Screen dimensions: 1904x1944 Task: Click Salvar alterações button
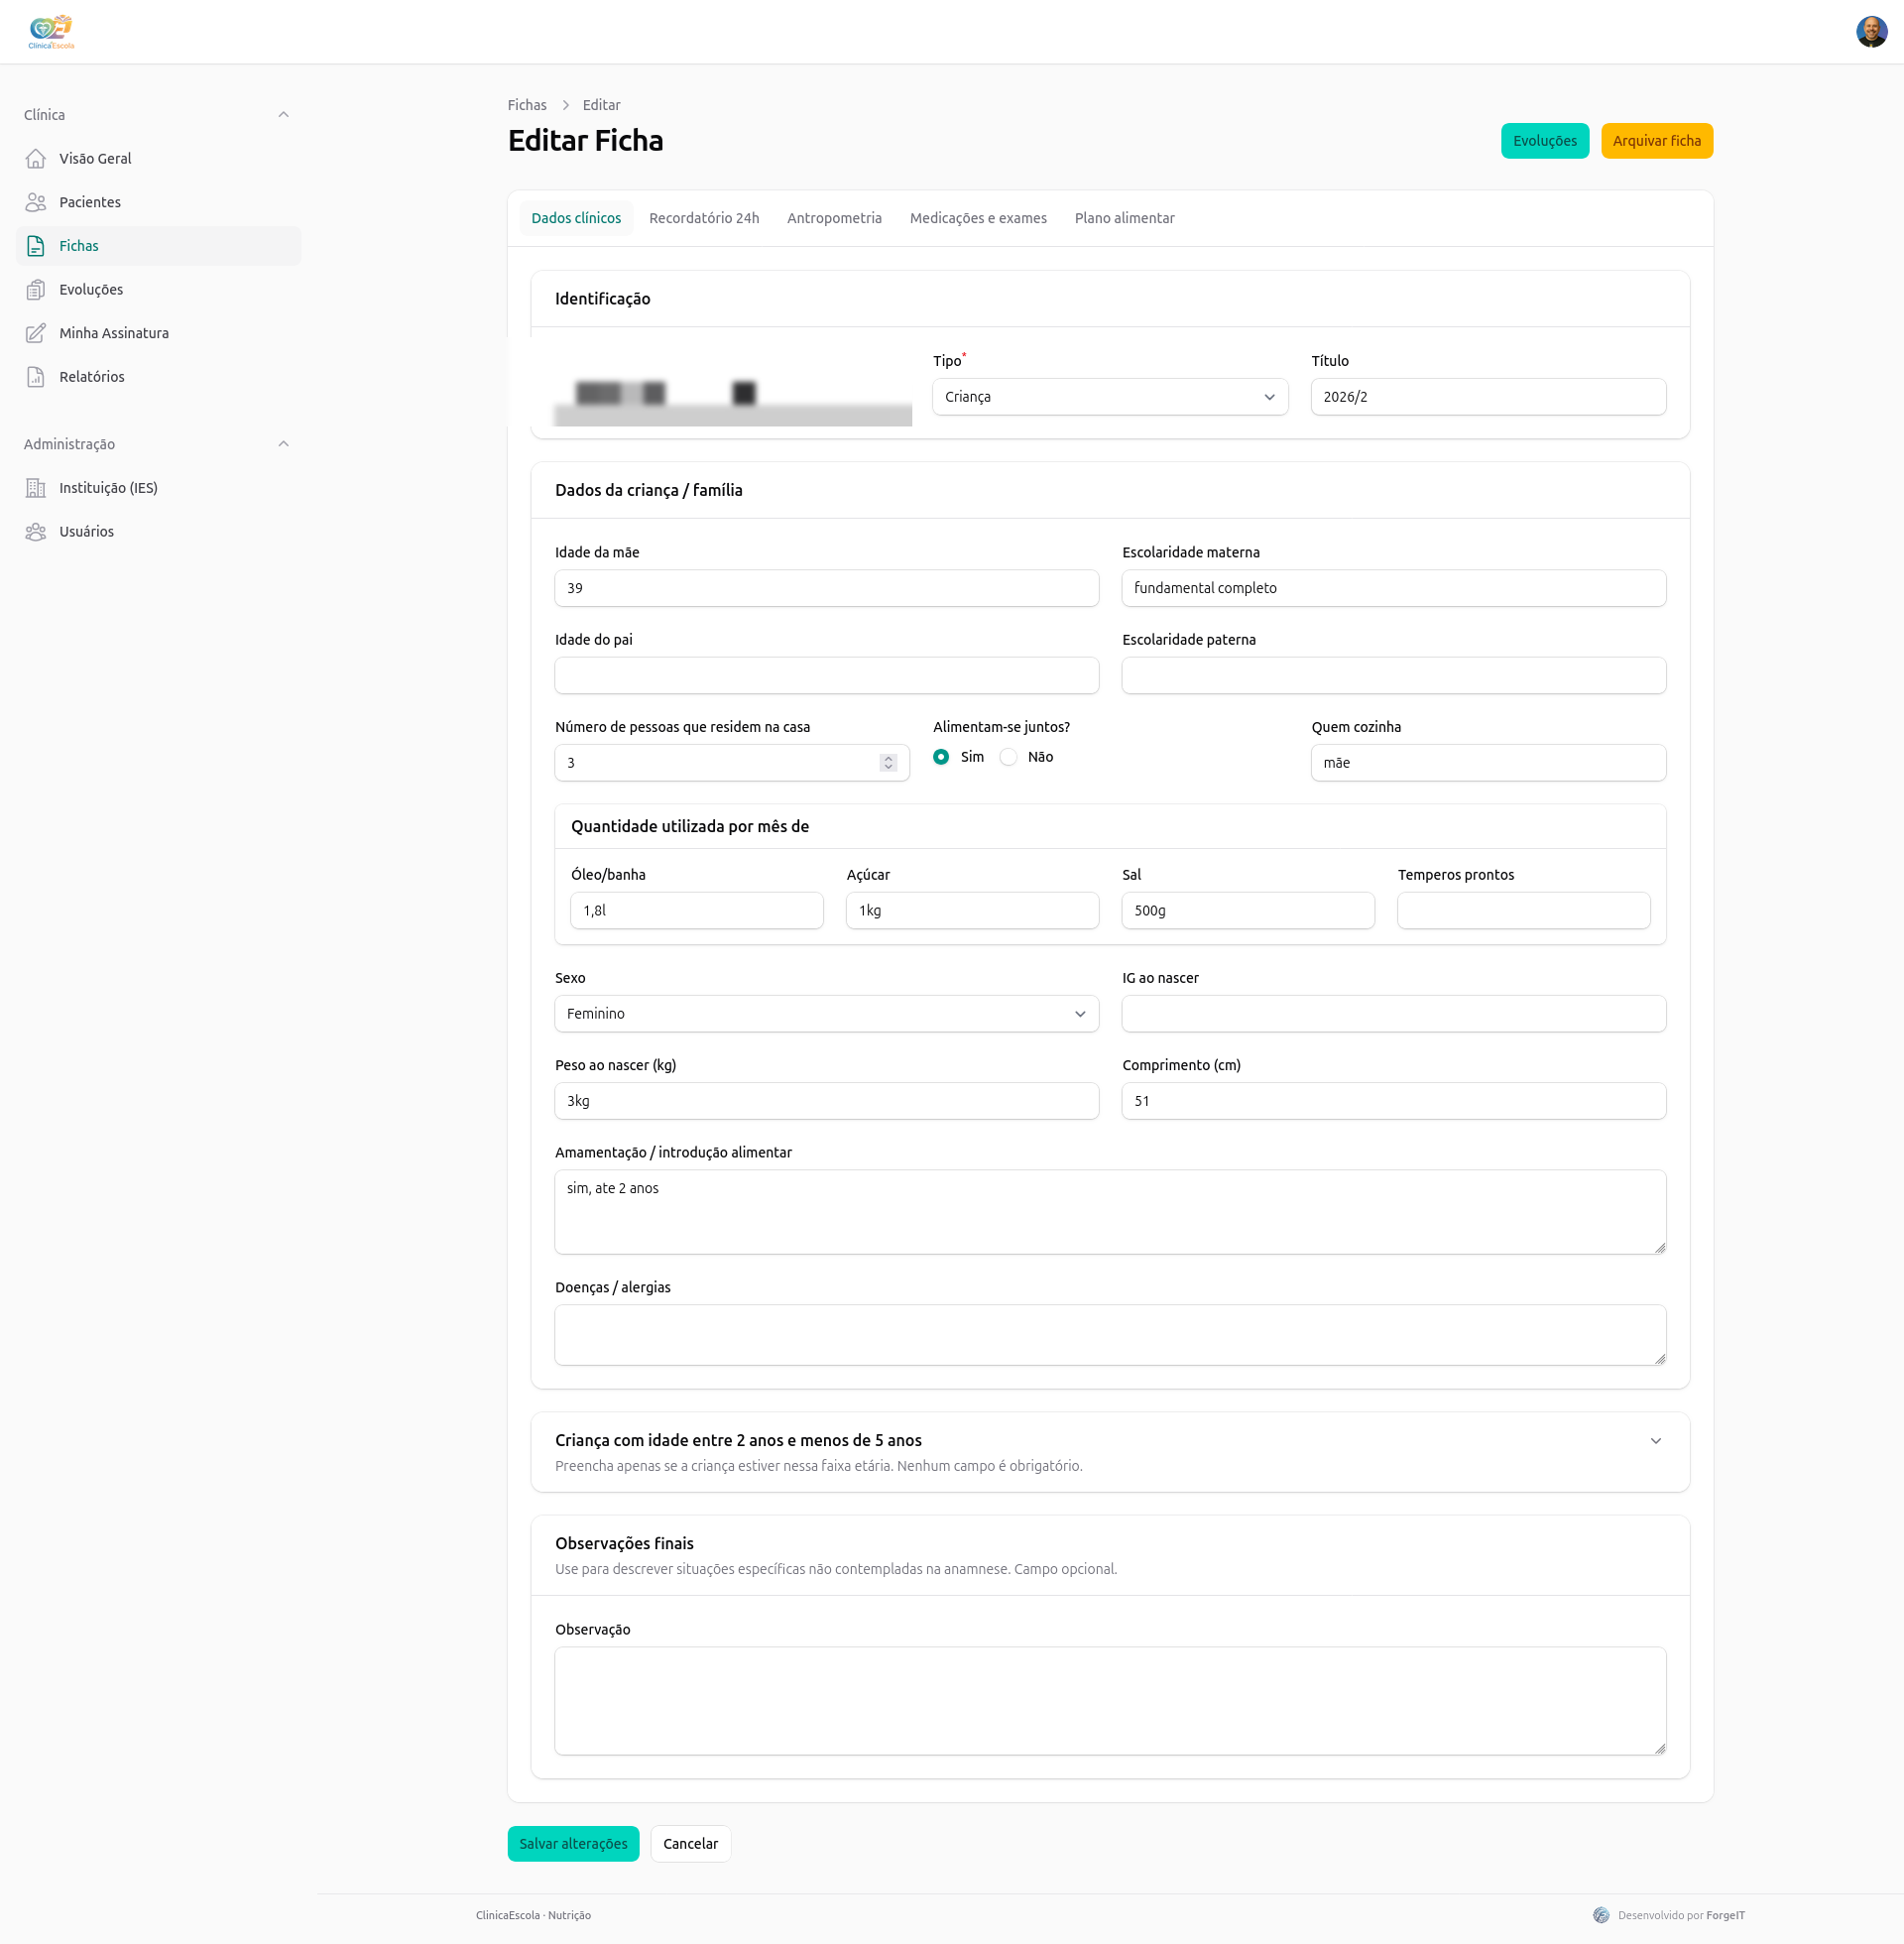point(573,1843)
